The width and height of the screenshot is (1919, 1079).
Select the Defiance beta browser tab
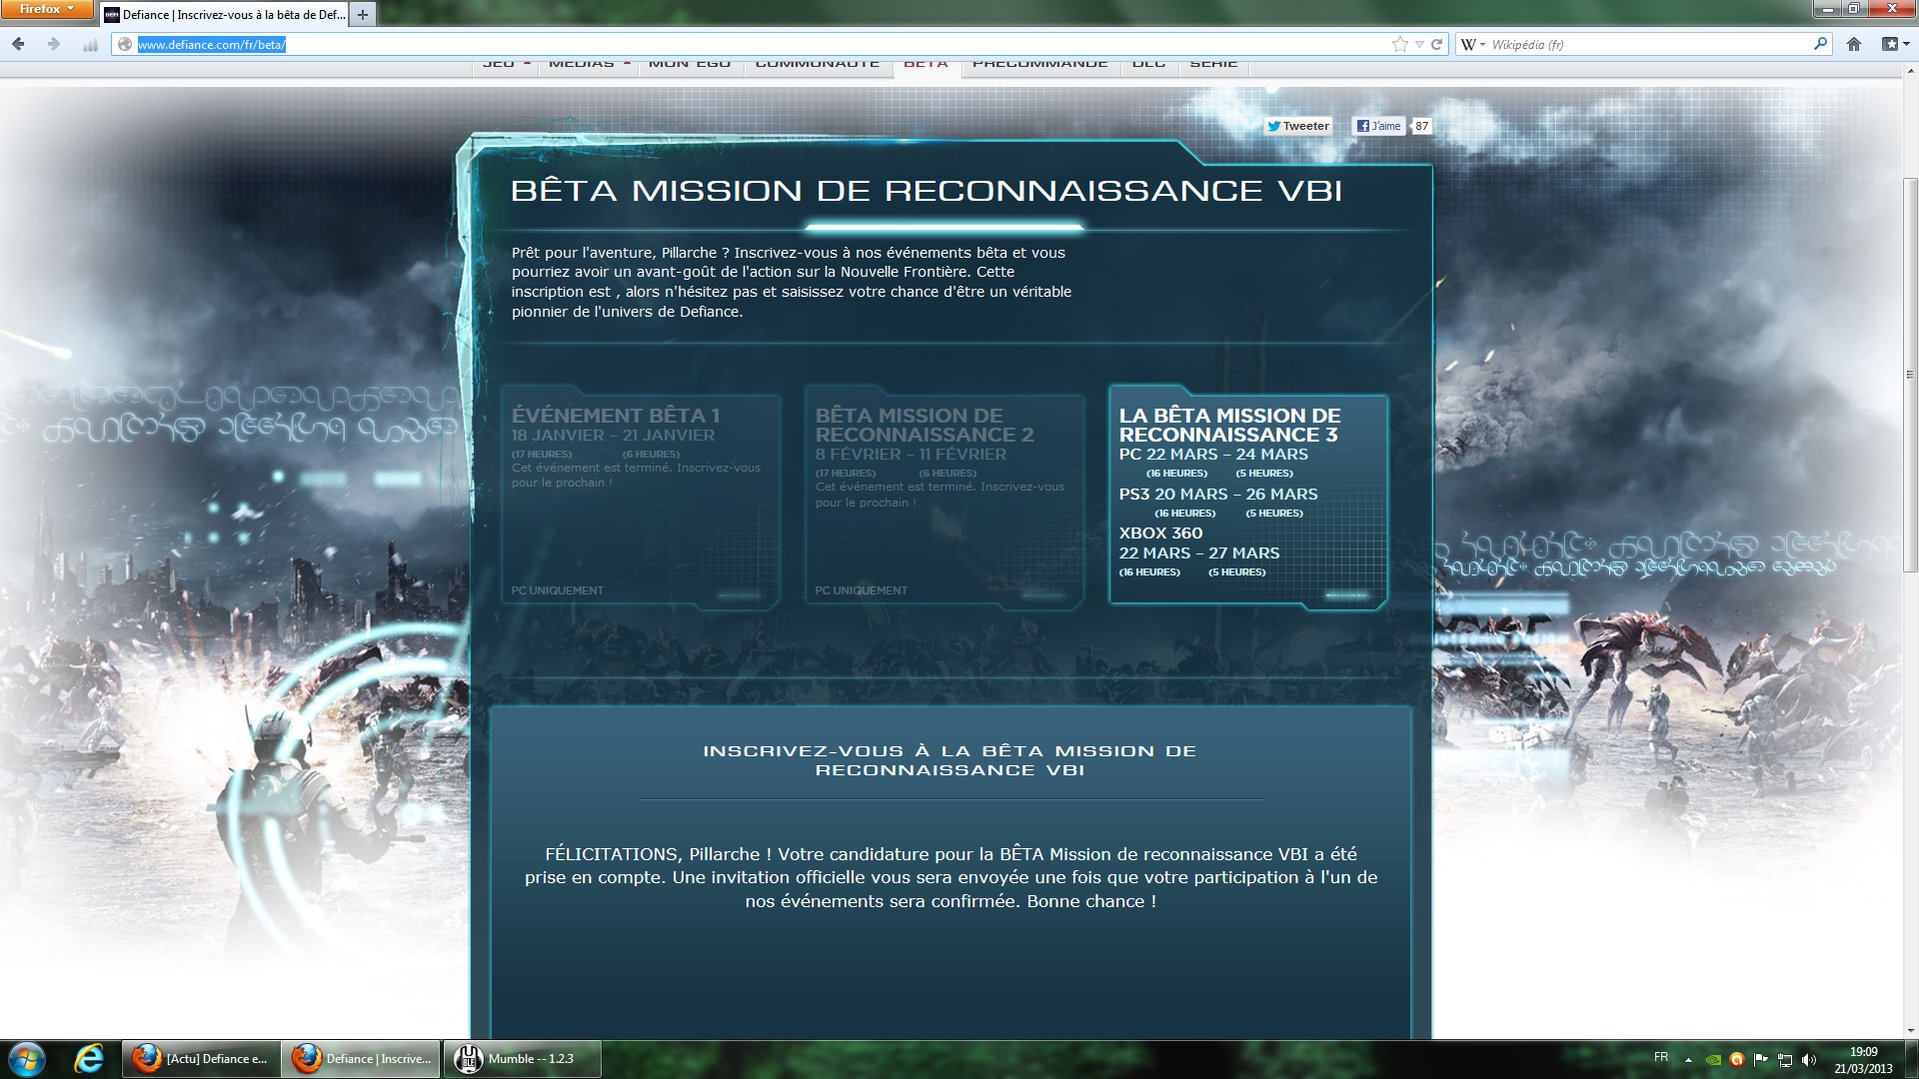(224, 14)
